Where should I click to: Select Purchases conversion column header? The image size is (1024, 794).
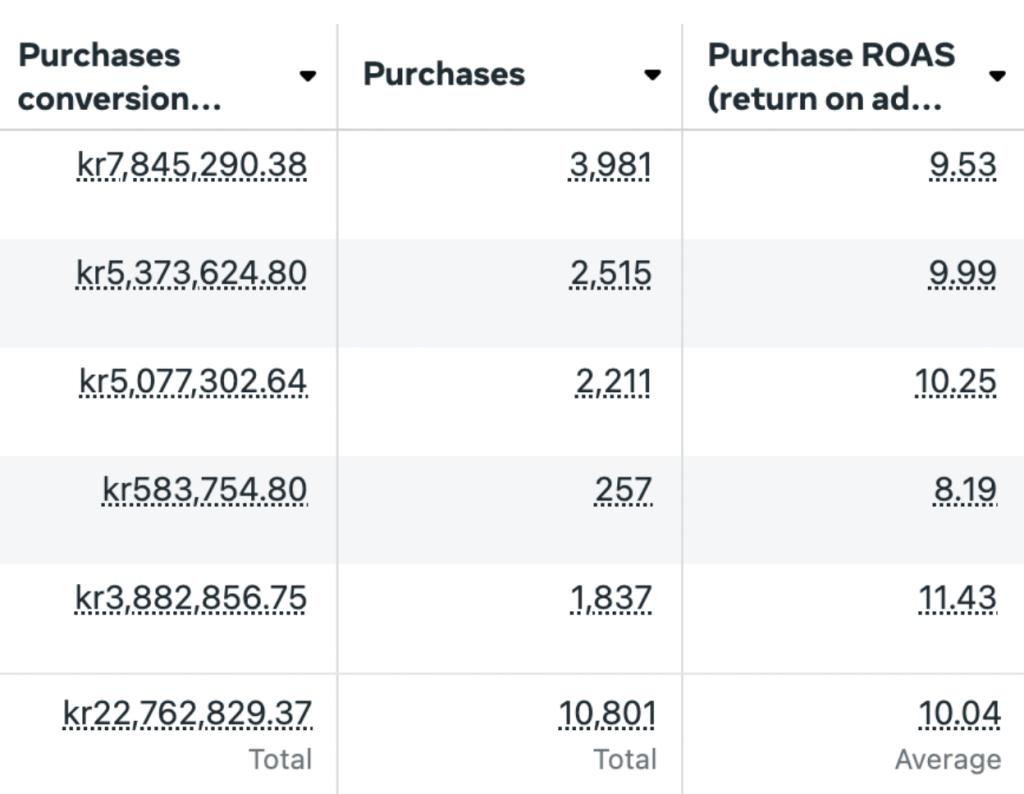[120, 76]
